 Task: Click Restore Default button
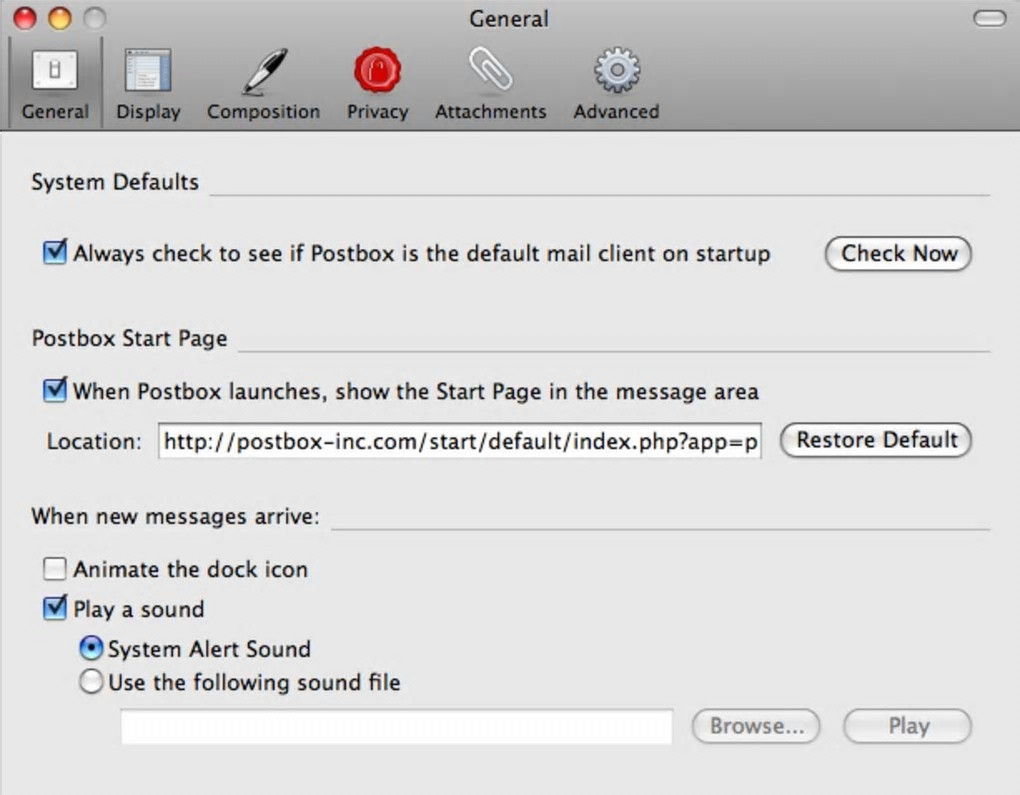point(876,440)
